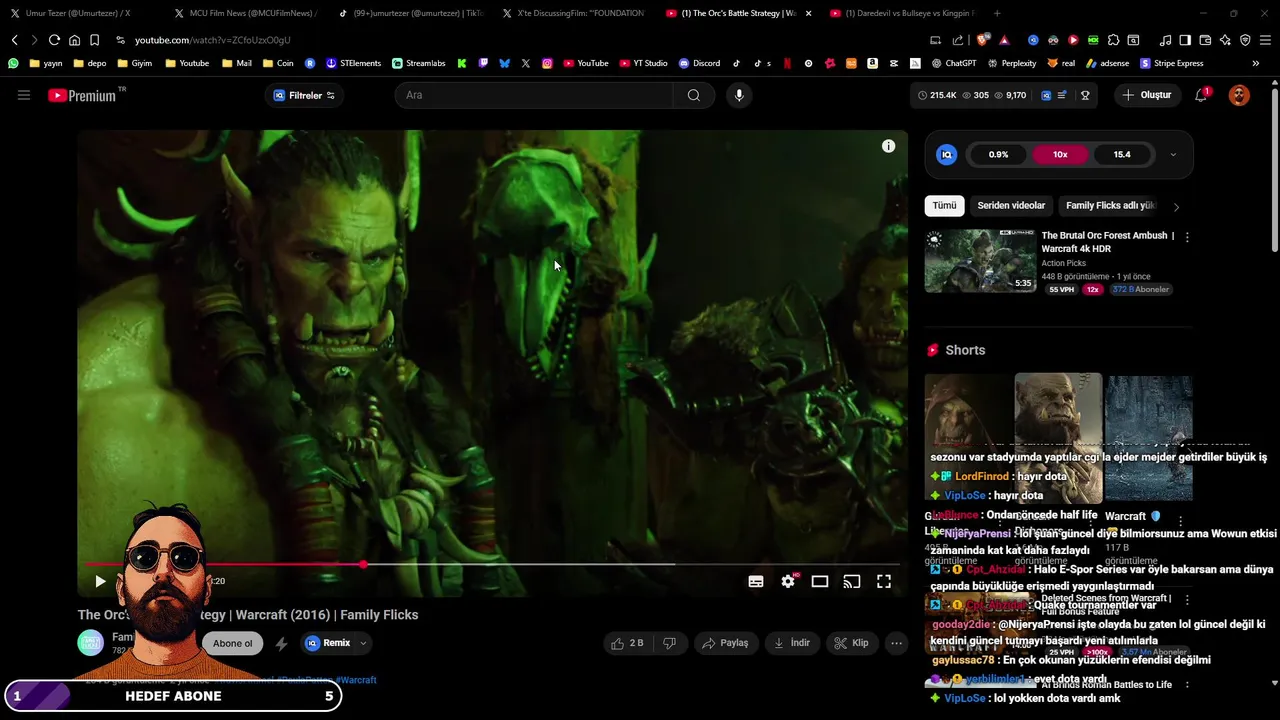The width and height of the screenshot is (1280, 720).
Task: Start voice search with microphone icon
Action: pos(739,95)
